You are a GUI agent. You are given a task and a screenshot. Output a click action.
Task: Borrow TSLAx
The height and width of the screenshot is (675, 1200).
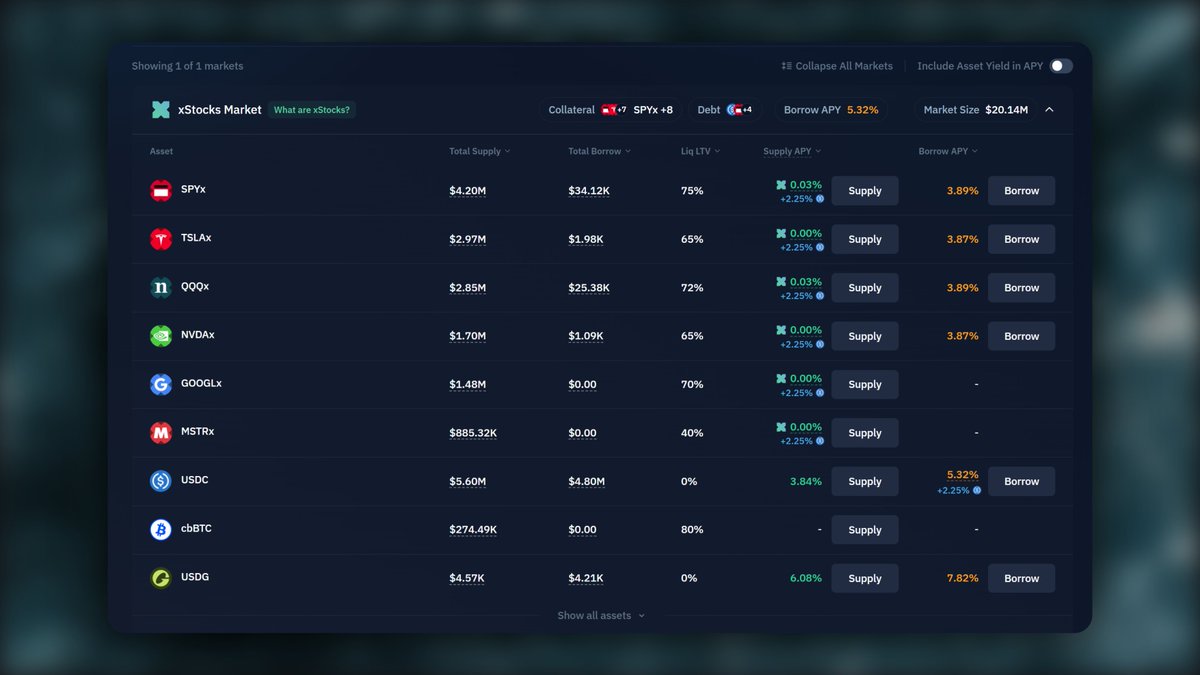(1022, 239)
